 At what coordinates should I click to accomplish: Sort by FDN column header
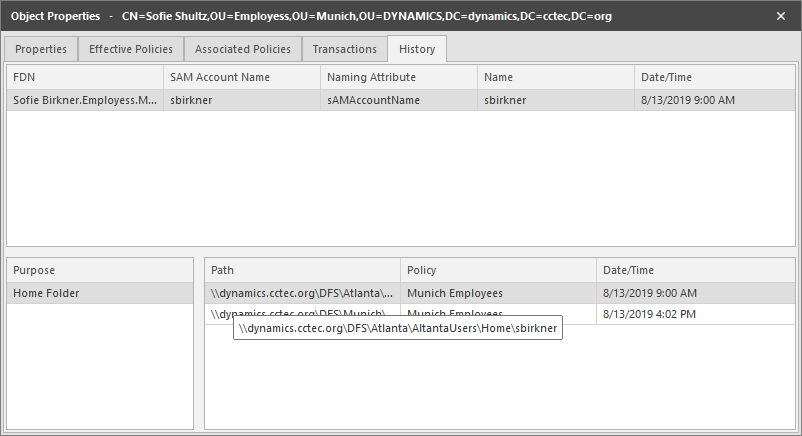pos(84,77)
